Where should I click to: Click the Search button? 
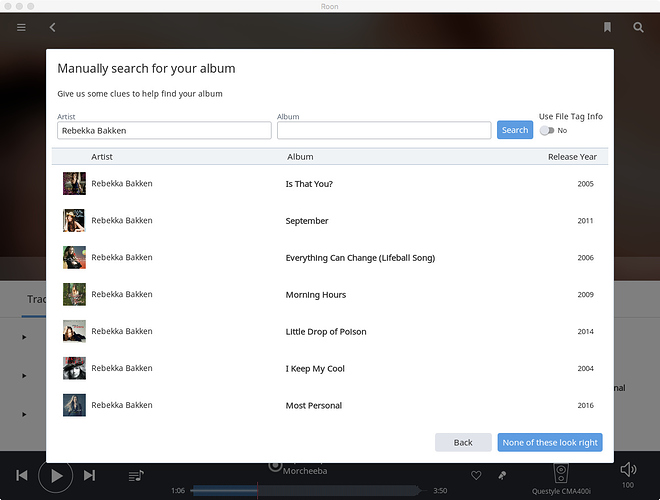click(515, 130)
